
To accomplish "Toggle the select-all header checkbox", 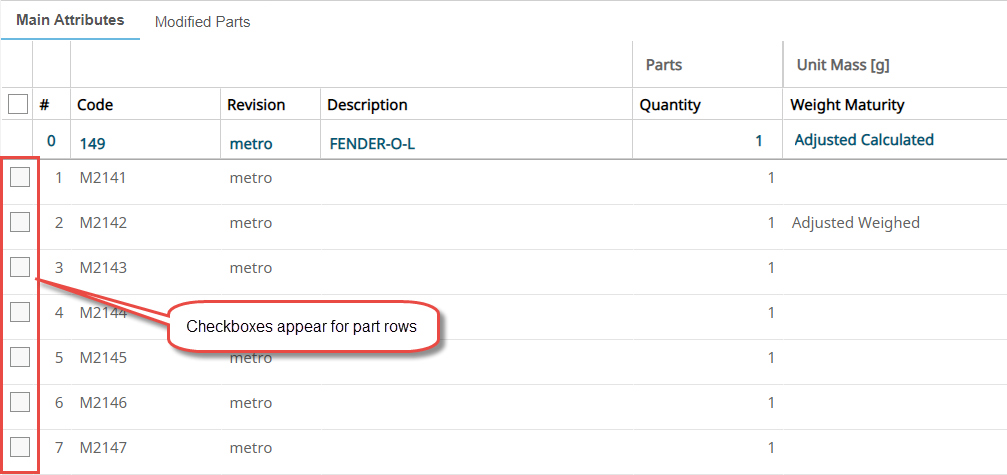I will tap(18, 104).
